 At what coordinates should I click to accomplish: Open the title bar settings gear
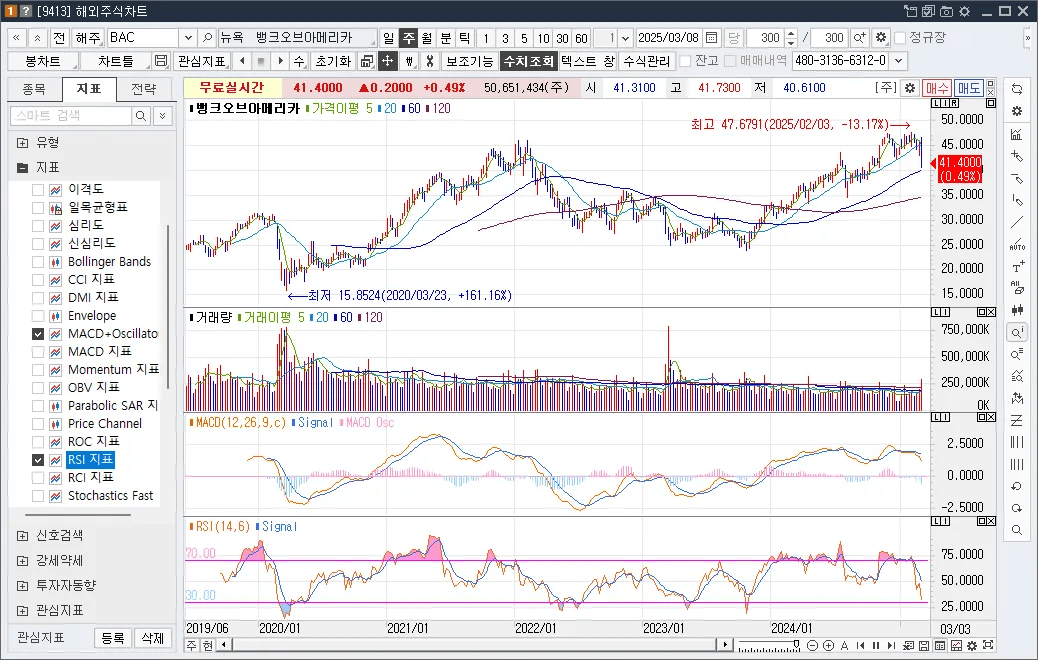click(x=965, y=11)
